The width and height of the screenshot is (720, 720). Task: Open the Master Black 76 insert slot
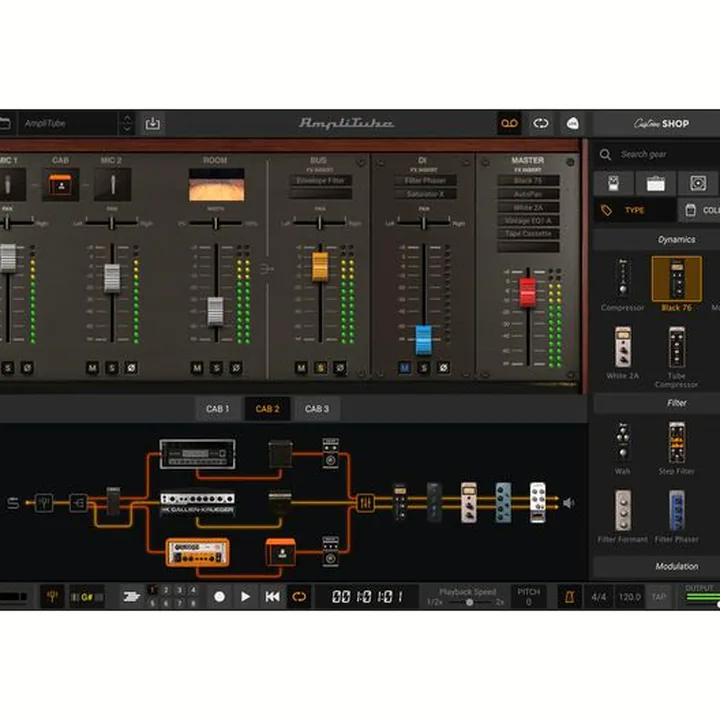528,180
